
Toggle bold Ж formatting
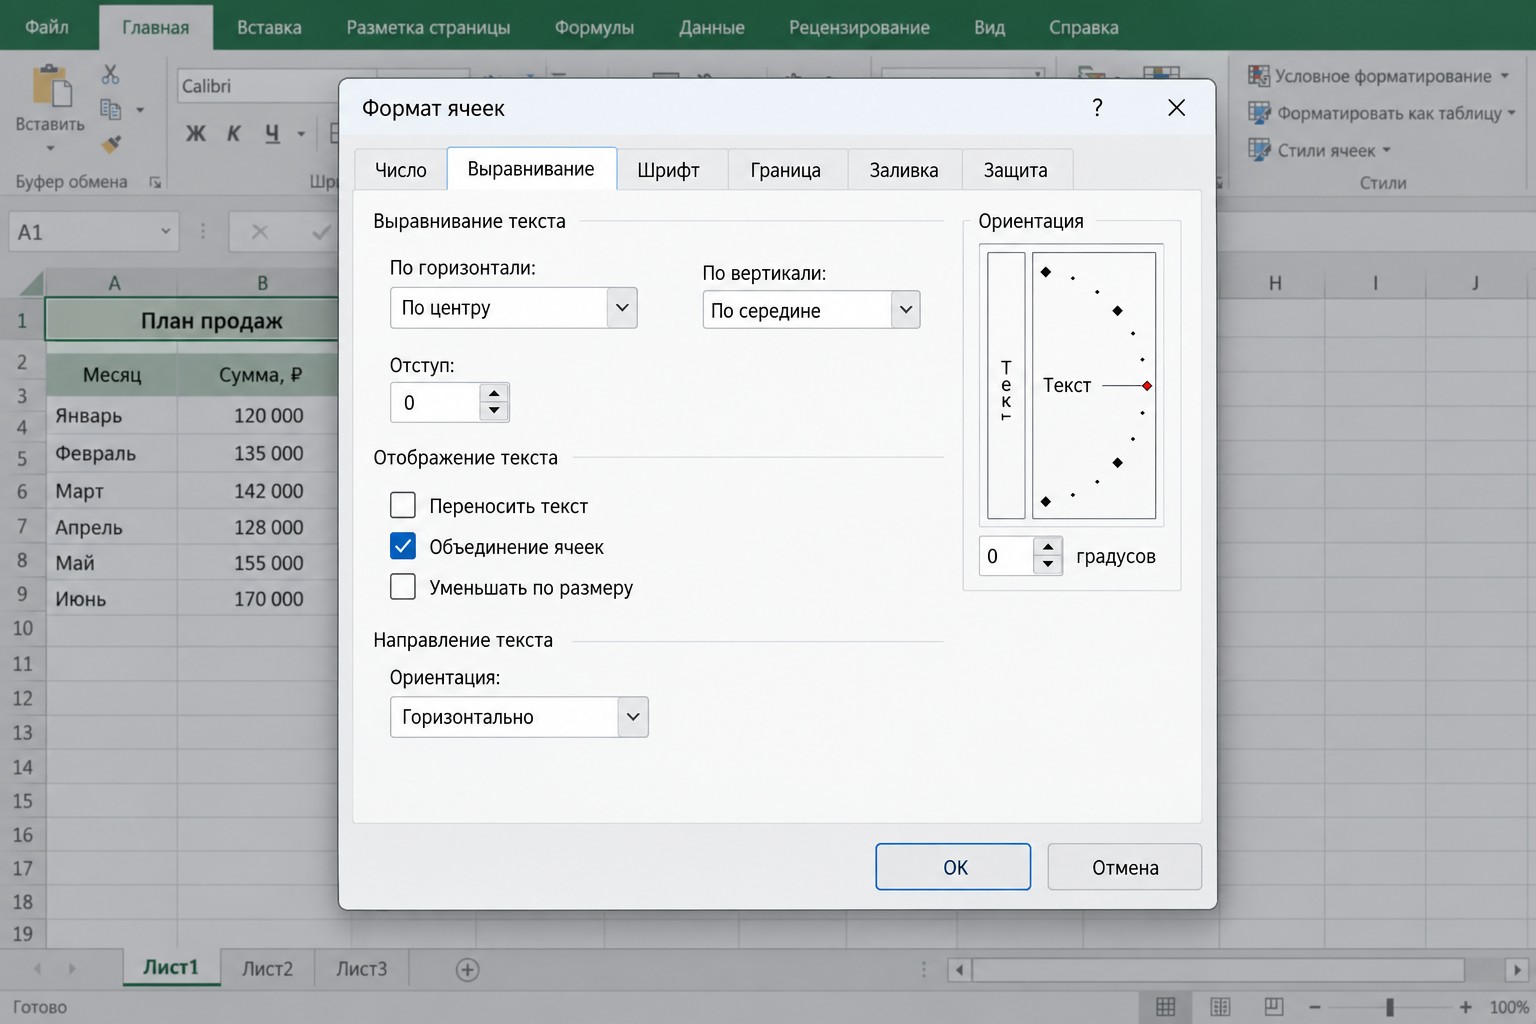point(196,133)
